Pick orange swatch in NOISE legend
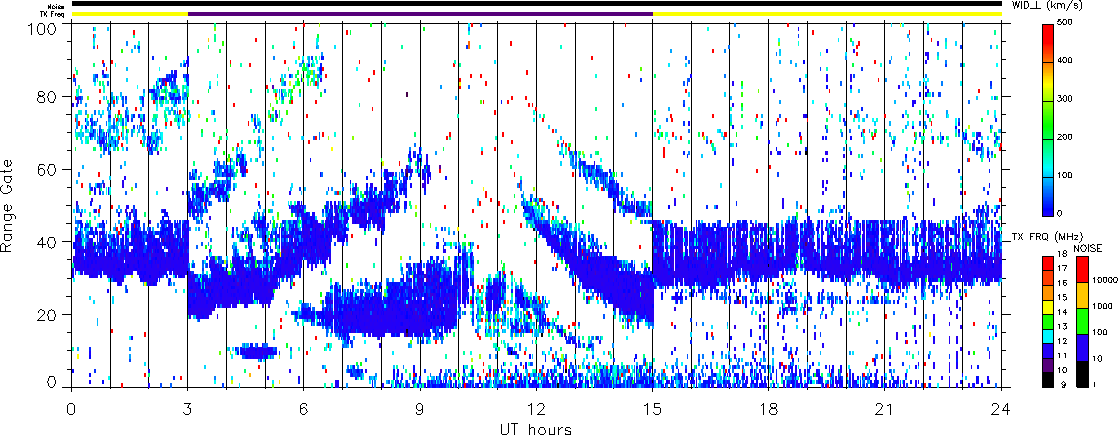Viewport: 1118px width, 435px height. (x=1082, y=295)
